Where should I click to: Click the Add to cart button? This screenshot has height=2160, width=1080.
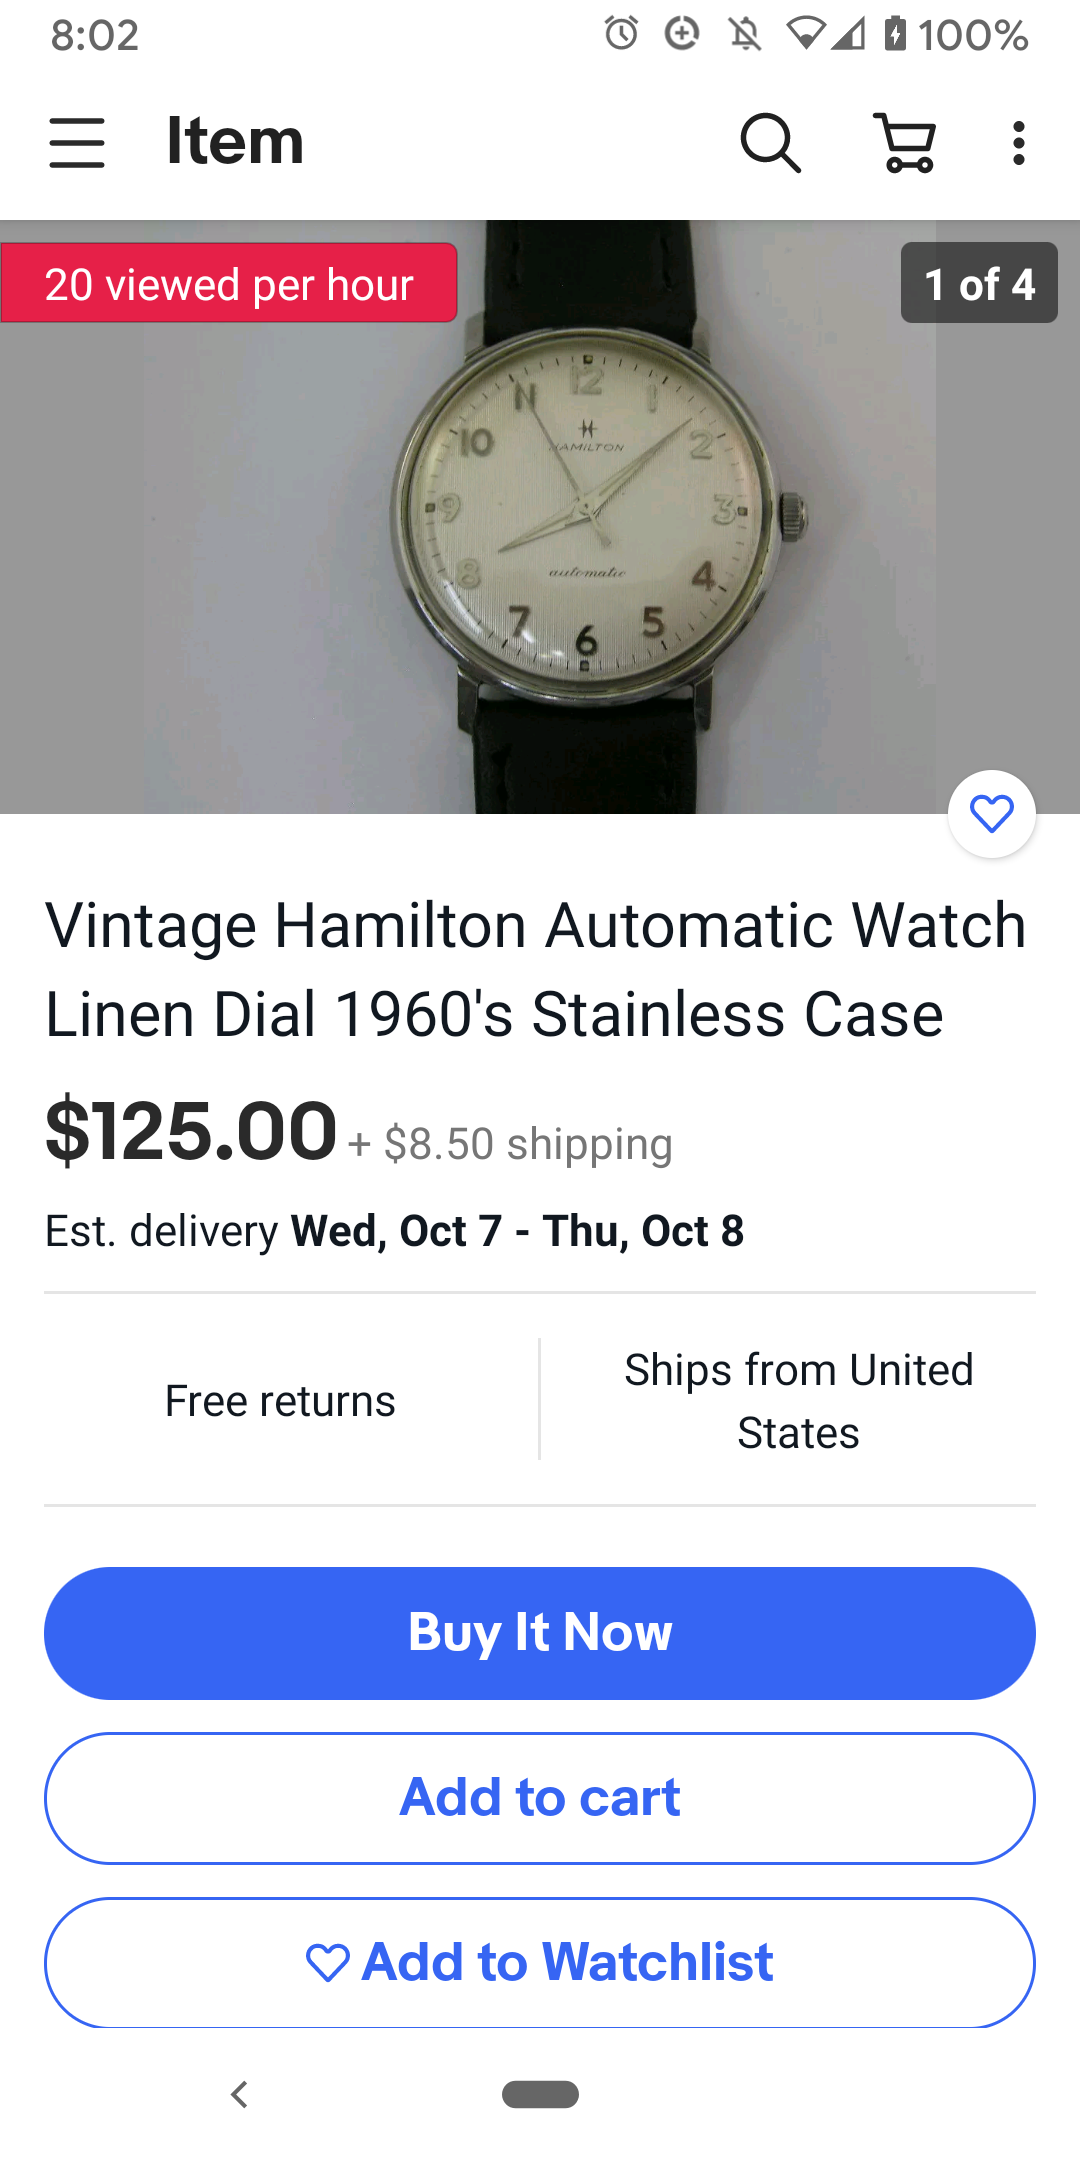pos(540,1798)
